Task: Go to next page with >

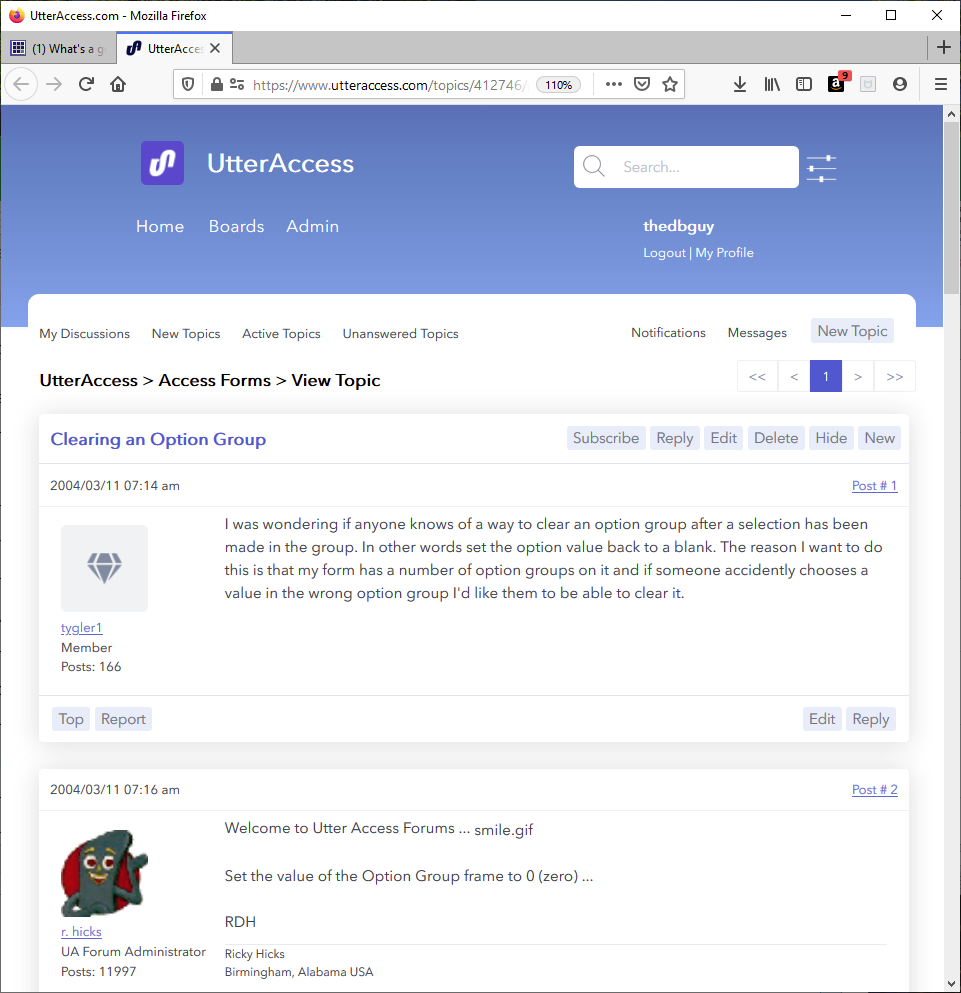Action: pos(858,376)
